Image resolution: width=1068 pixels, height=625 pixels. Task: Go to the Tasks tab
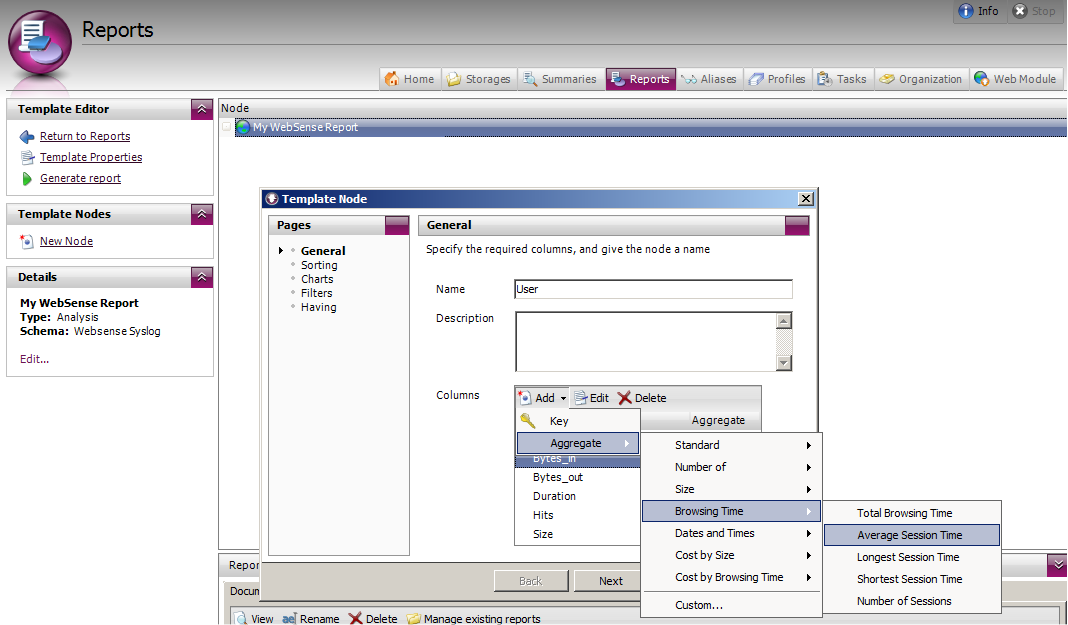pos(842,79)
